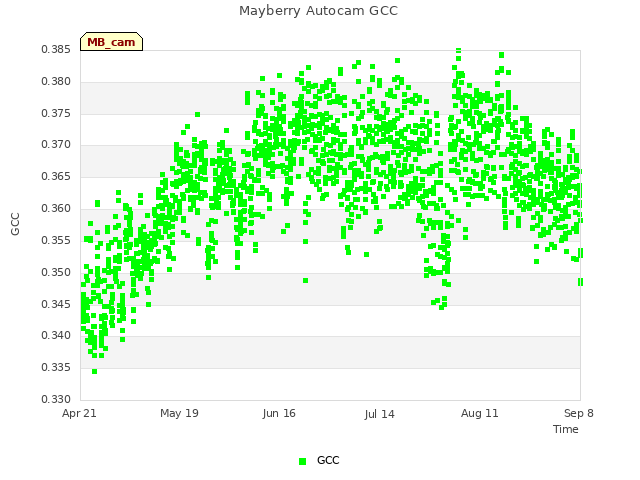This screenshot has width=640, height=480.
Task: Click the 0.340 y-axis tick label
Action: (56, 336)
